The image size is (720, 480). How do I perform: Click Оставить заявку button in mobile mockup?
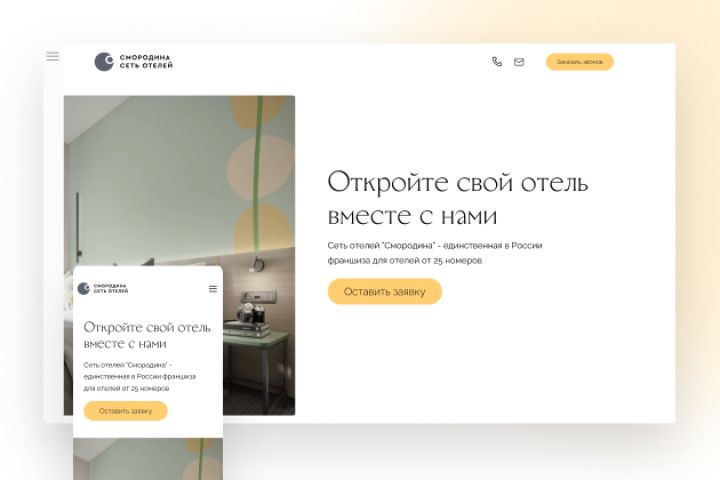click(x=125, y=411)
